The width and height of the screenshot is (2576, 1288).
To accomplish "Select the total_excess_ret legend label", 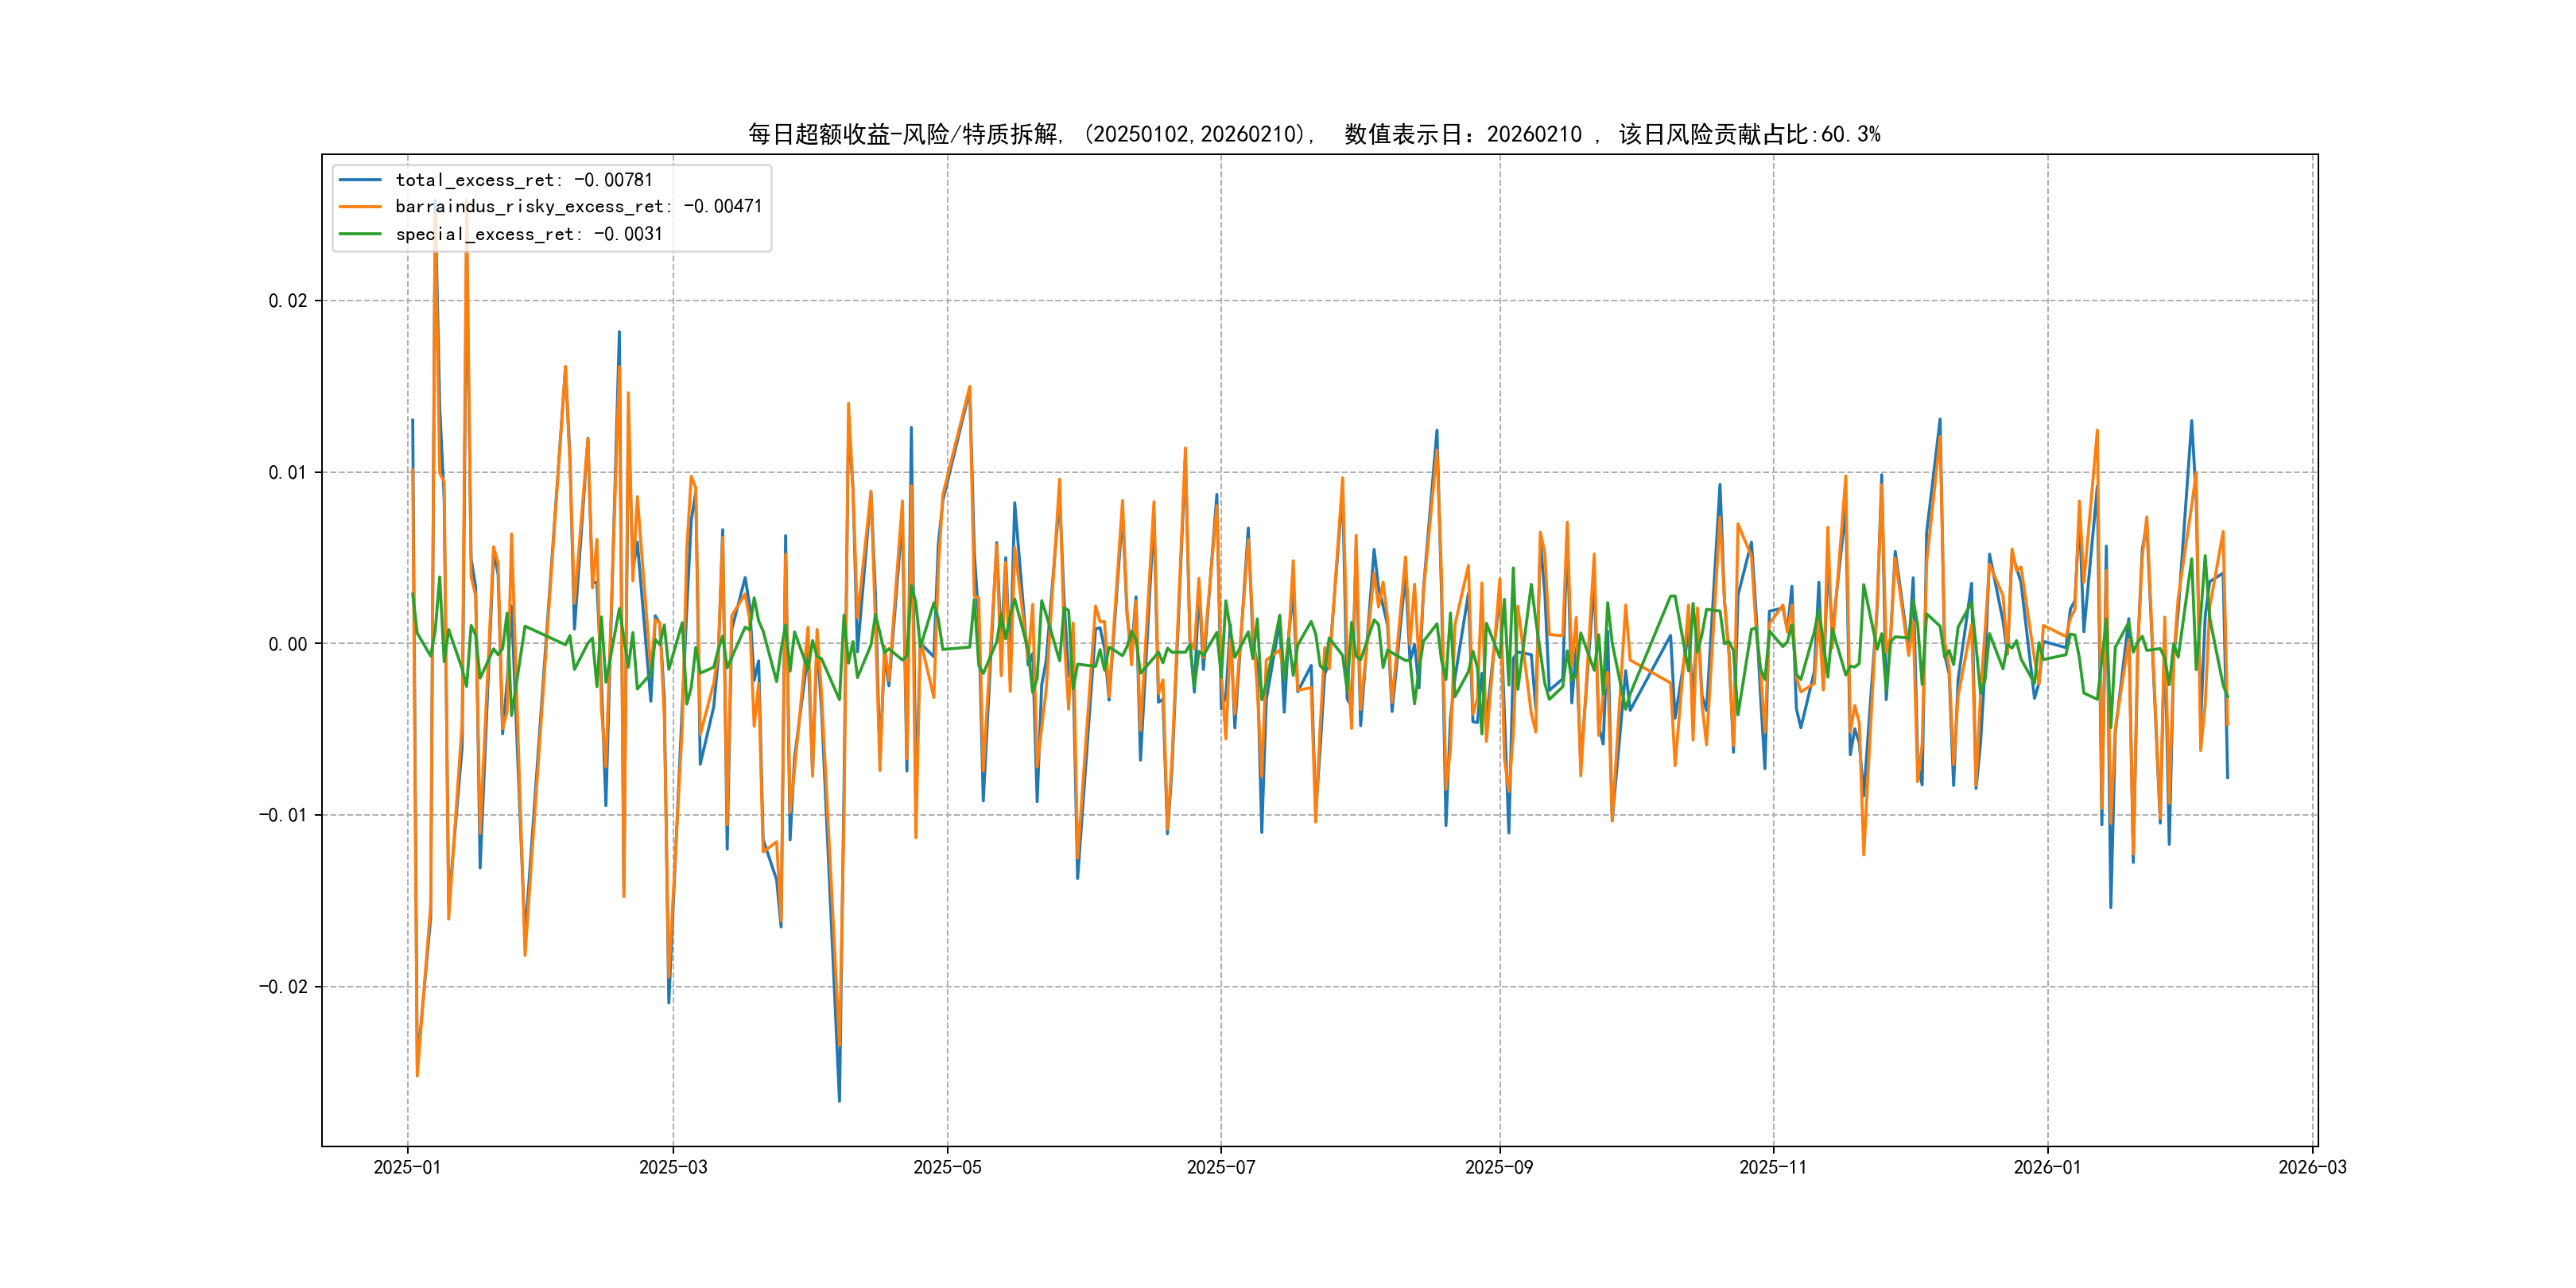I will click(x=524, y=180).
